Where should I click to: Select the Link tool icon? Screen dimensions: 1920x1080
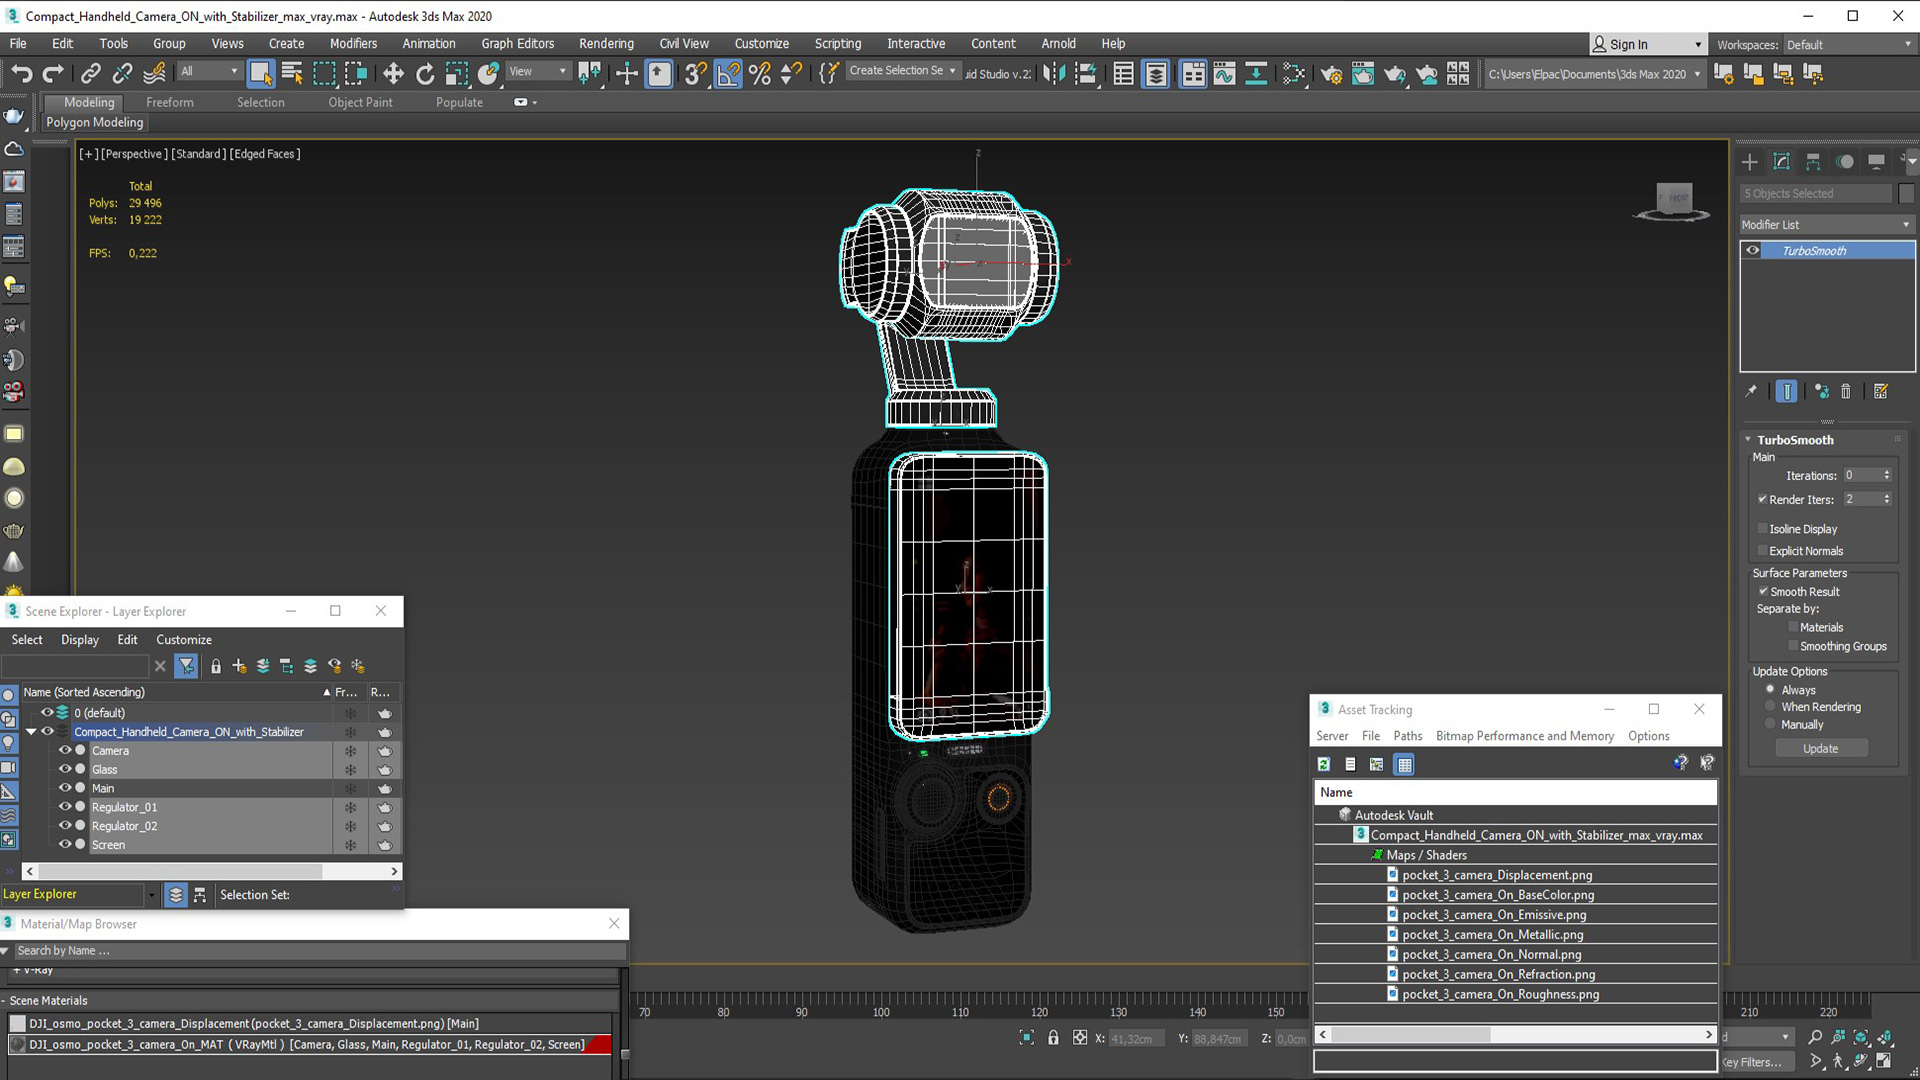91,73
